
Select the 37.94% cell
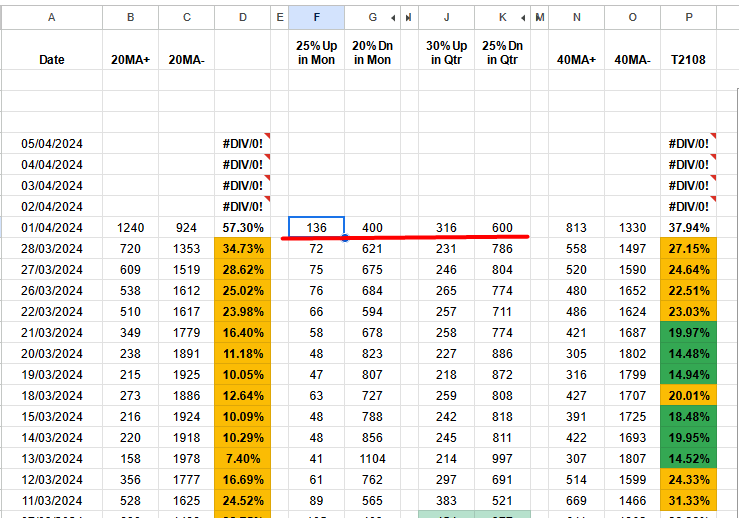pos(689,228)
